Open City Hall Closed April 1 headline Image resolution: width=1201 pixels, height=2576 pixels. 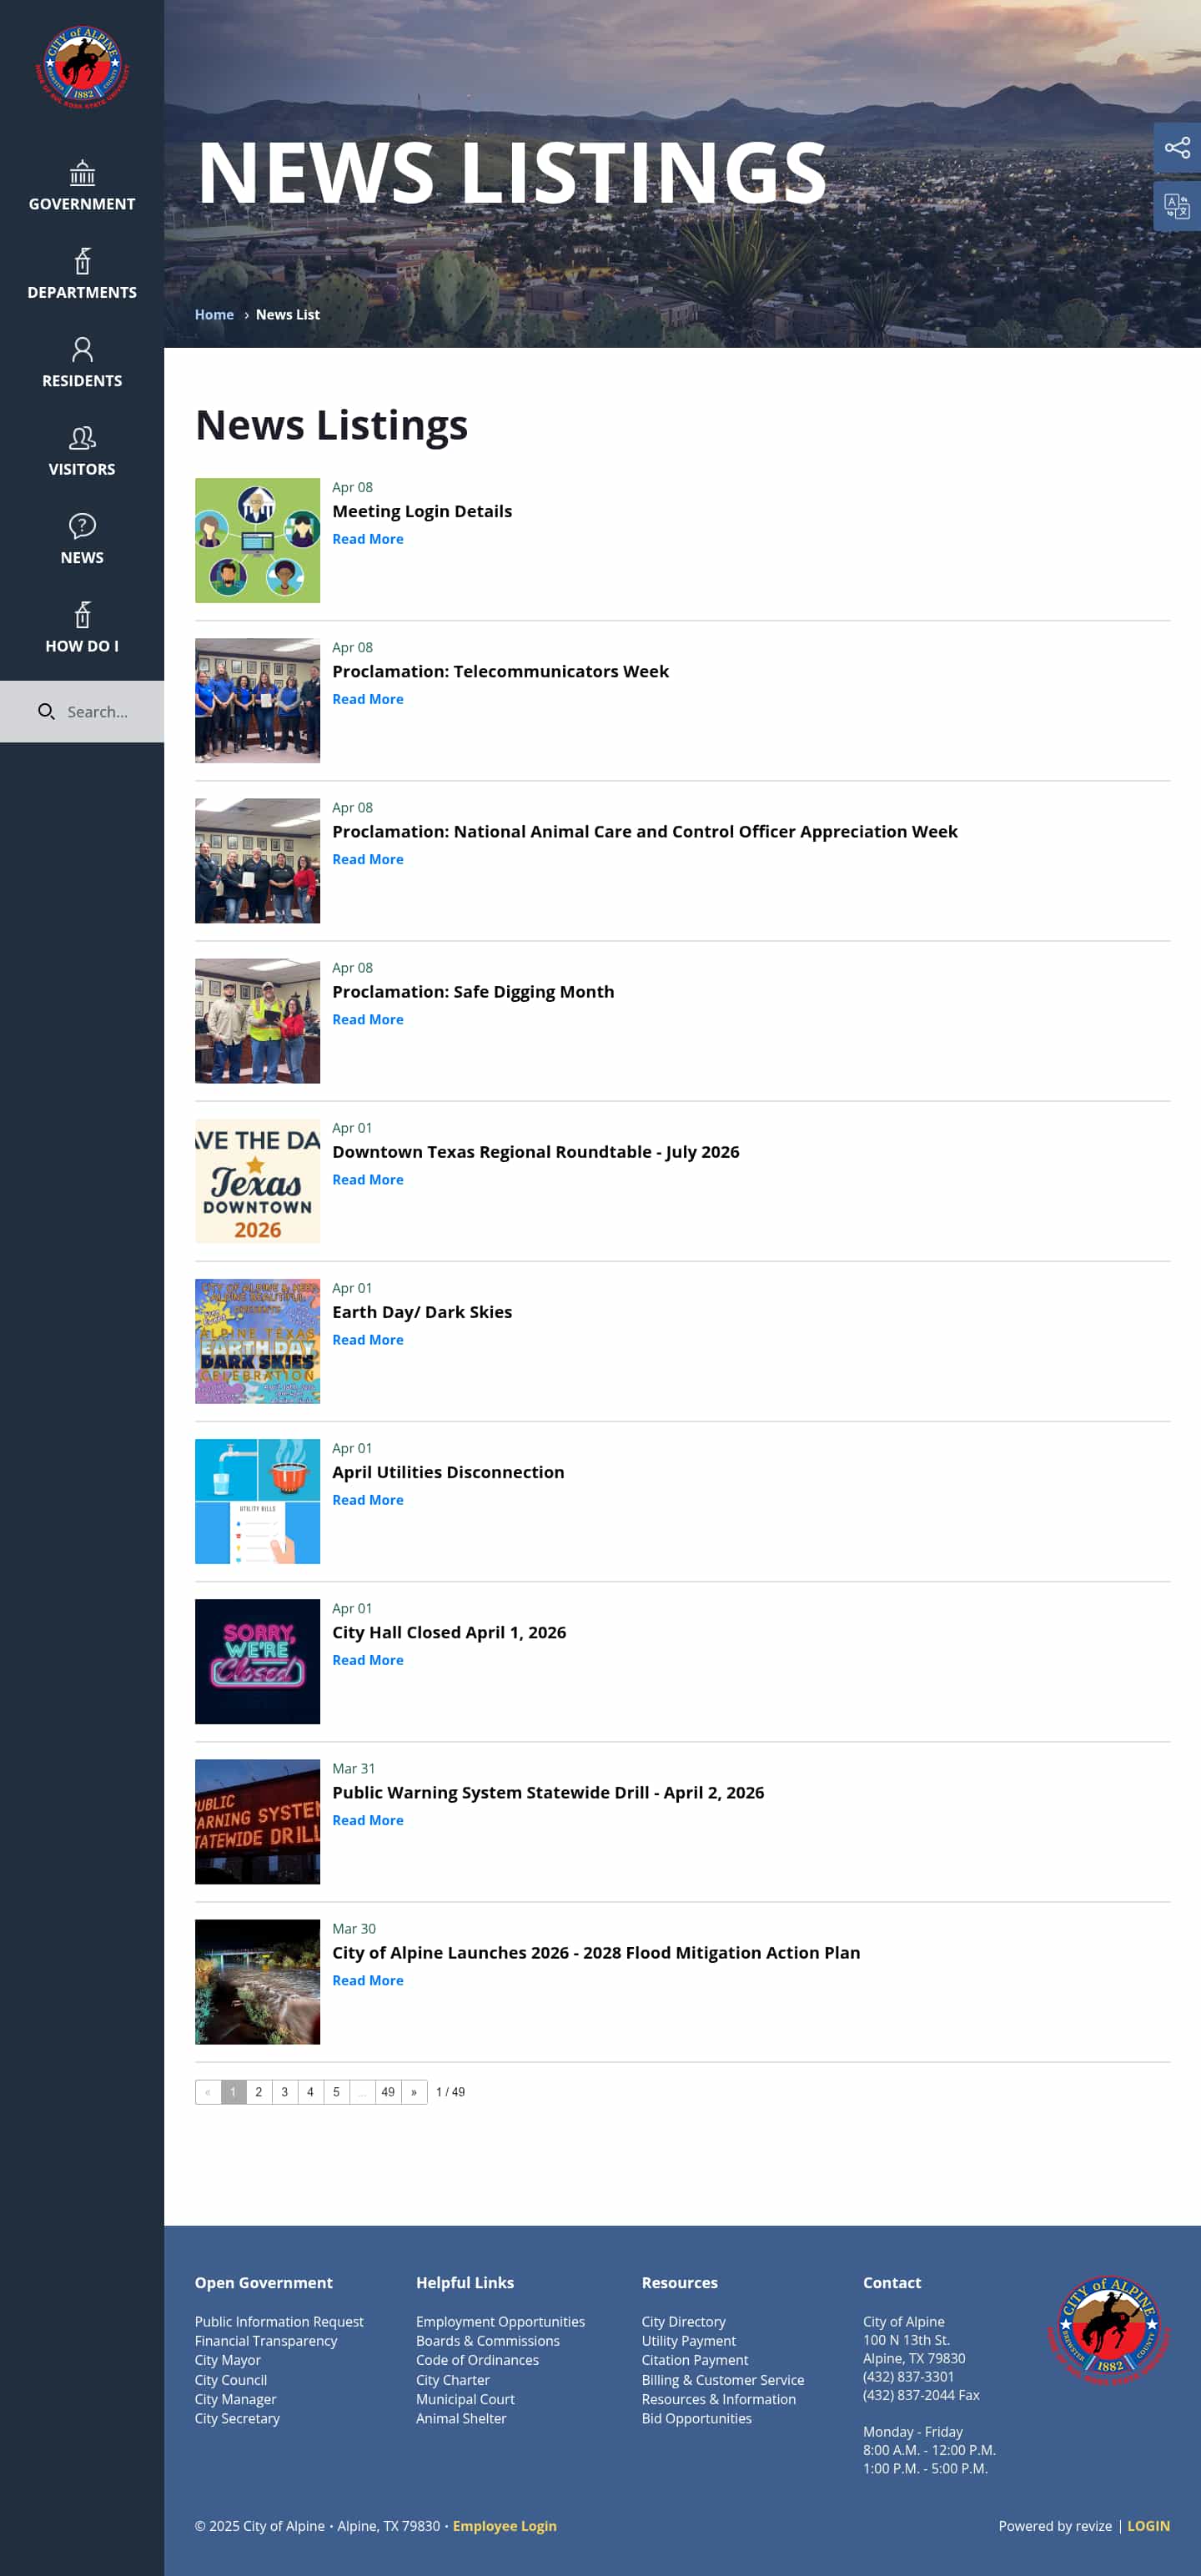point(449,1632)
